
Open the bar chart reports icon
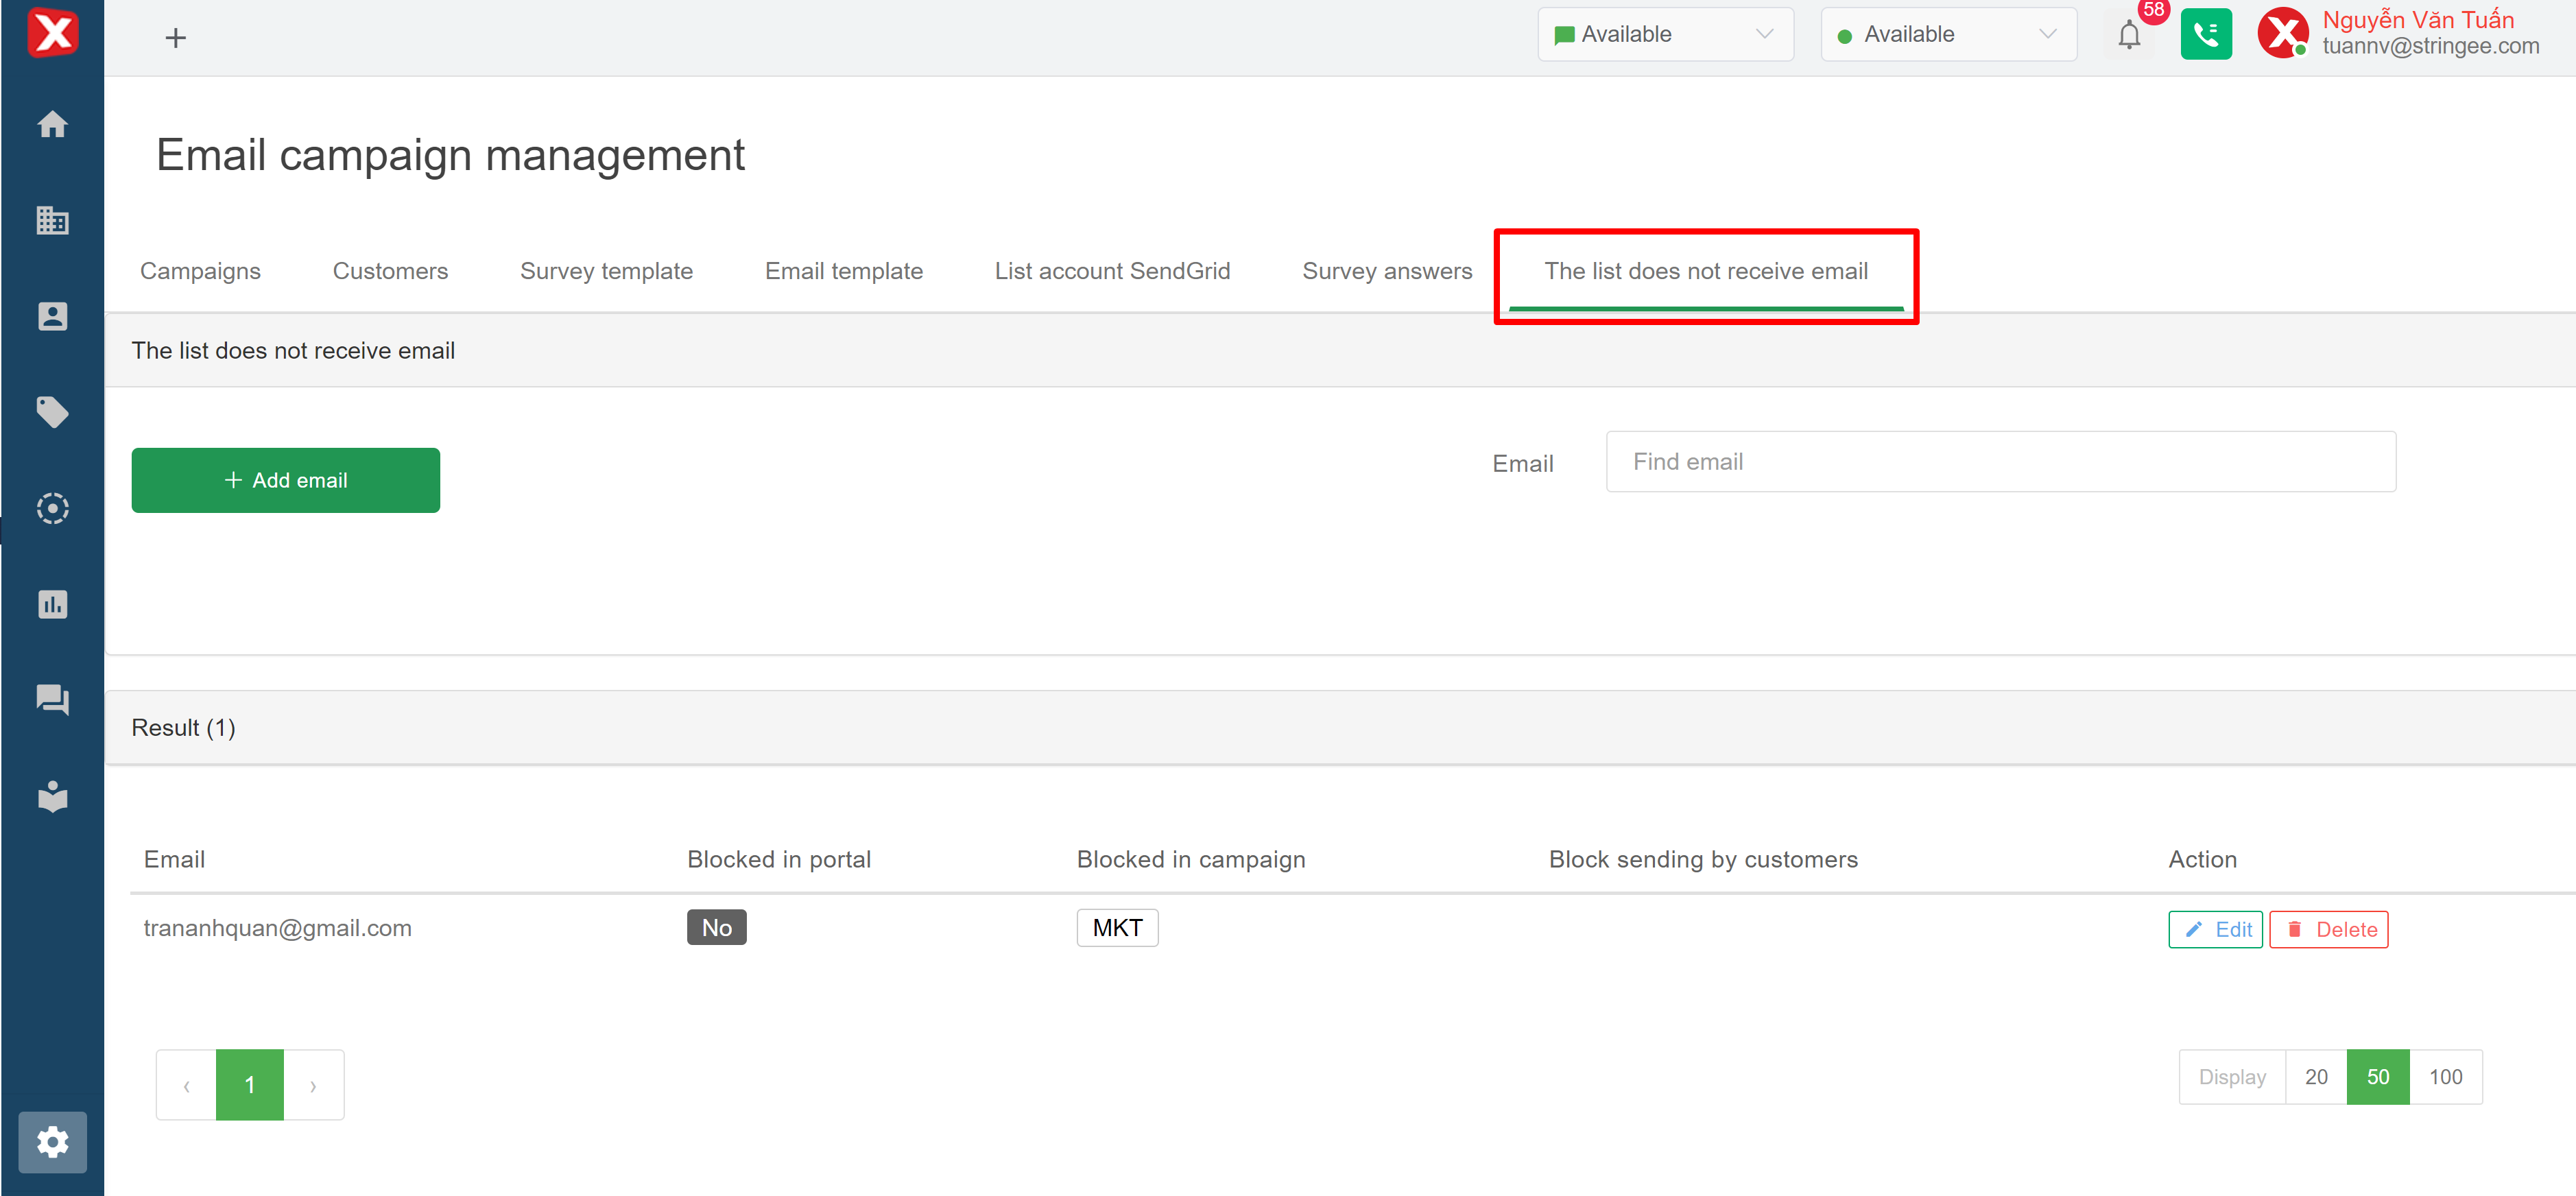52,604
